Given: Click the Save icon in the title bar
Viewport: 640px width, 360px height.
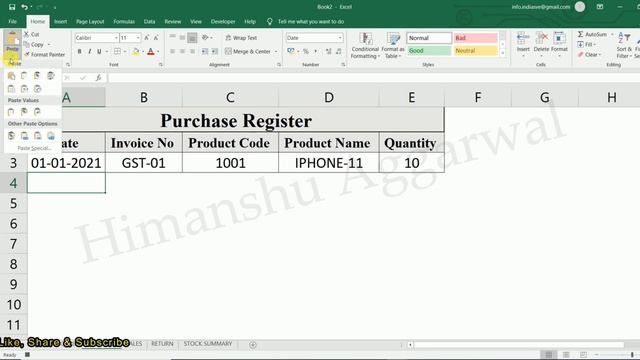Looking at the screenshot, I should pyautogui.click(x=12, y=7).
